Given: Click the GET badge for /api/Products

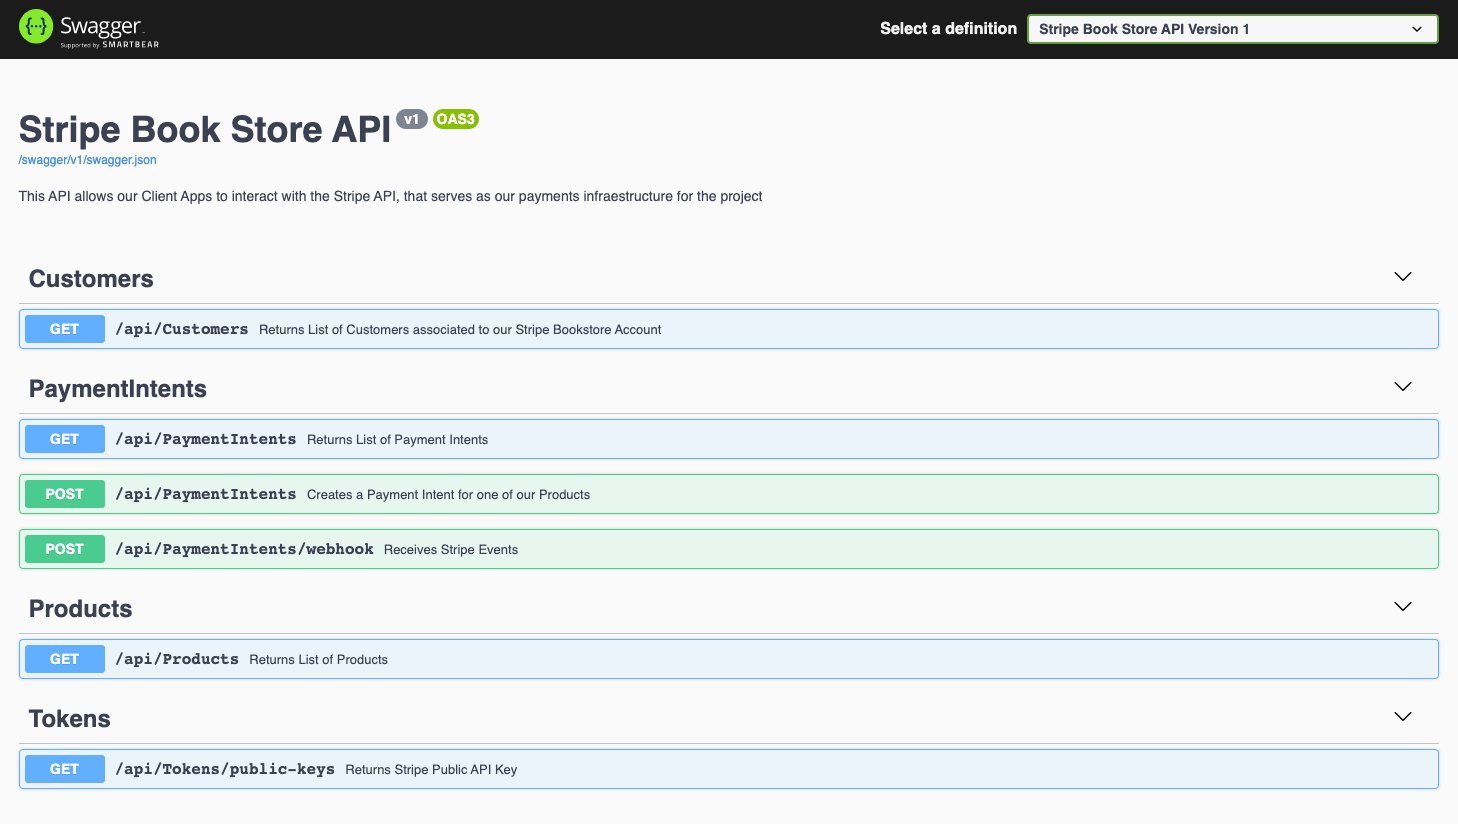Looking at the screenshot, I should click(x=64, y=659).
